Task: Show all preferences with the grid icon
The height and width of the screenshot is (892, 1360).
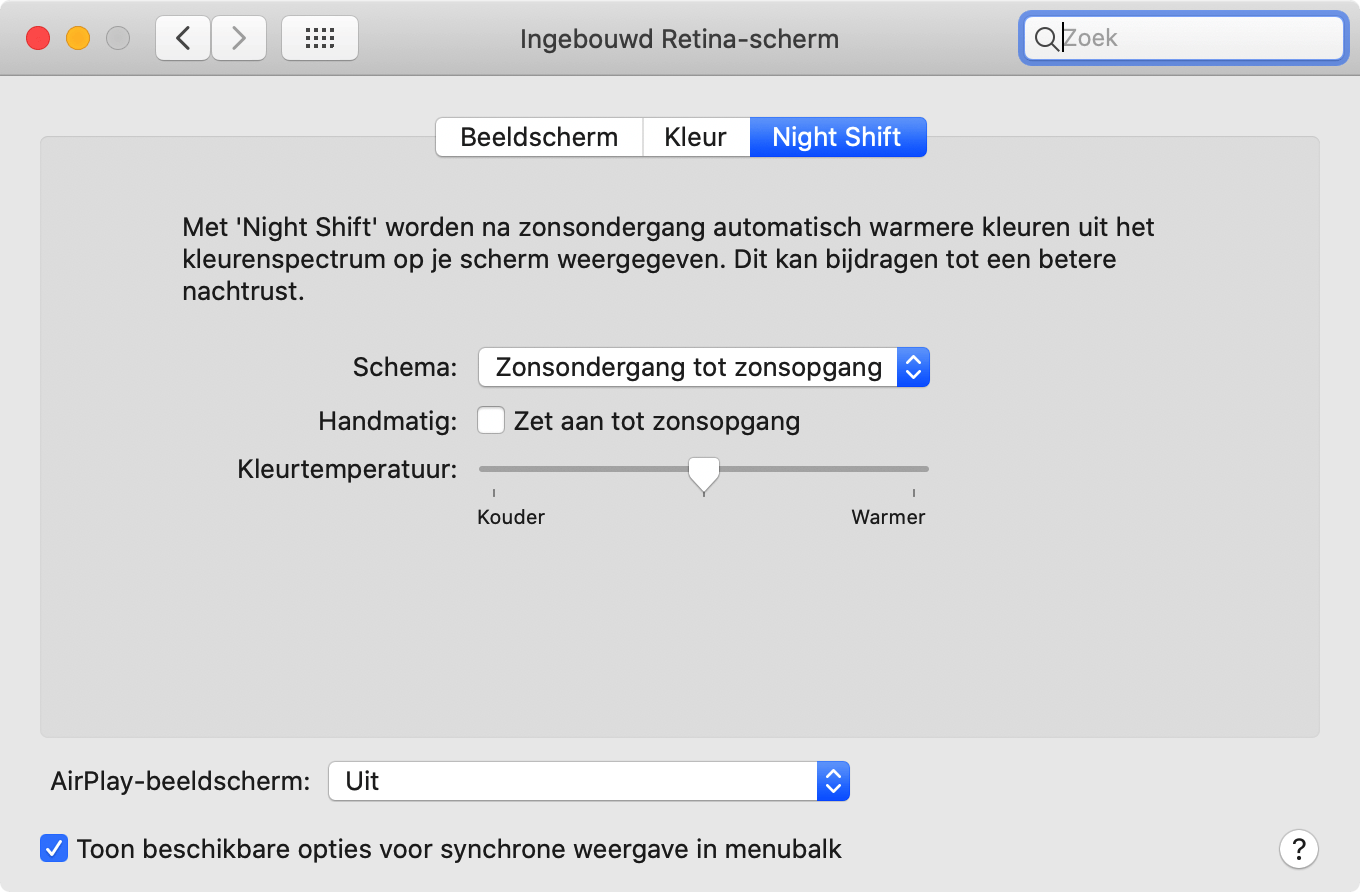Action: pos(319,39)
